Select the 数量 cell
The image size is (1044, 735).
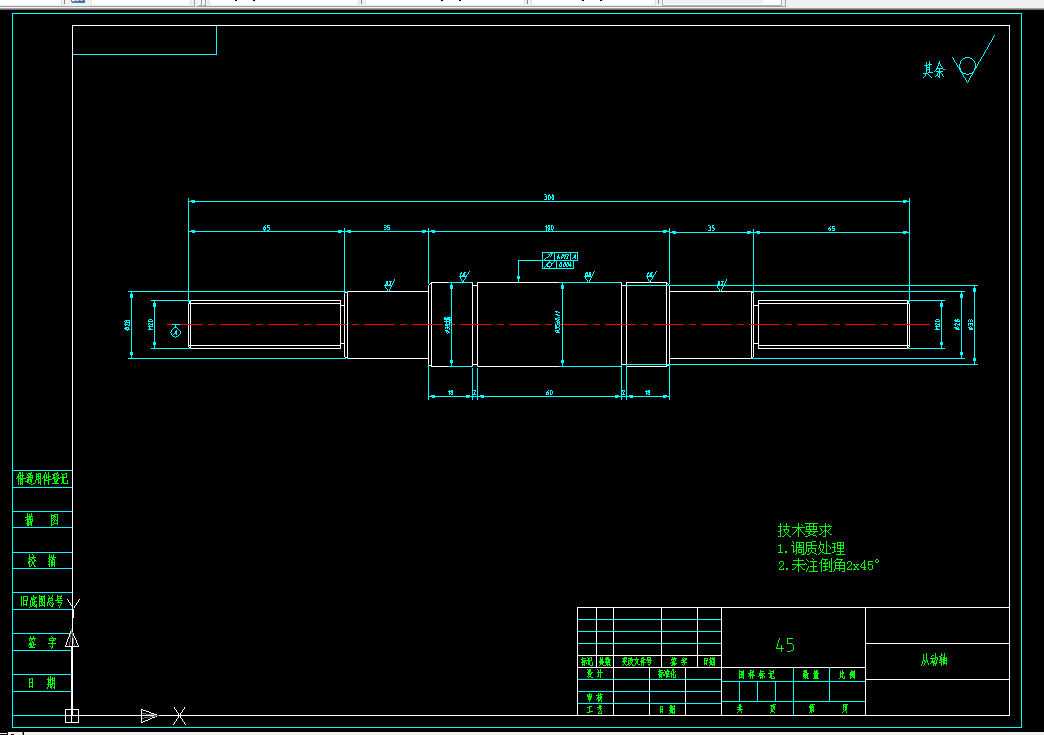[x=811, y=674]
